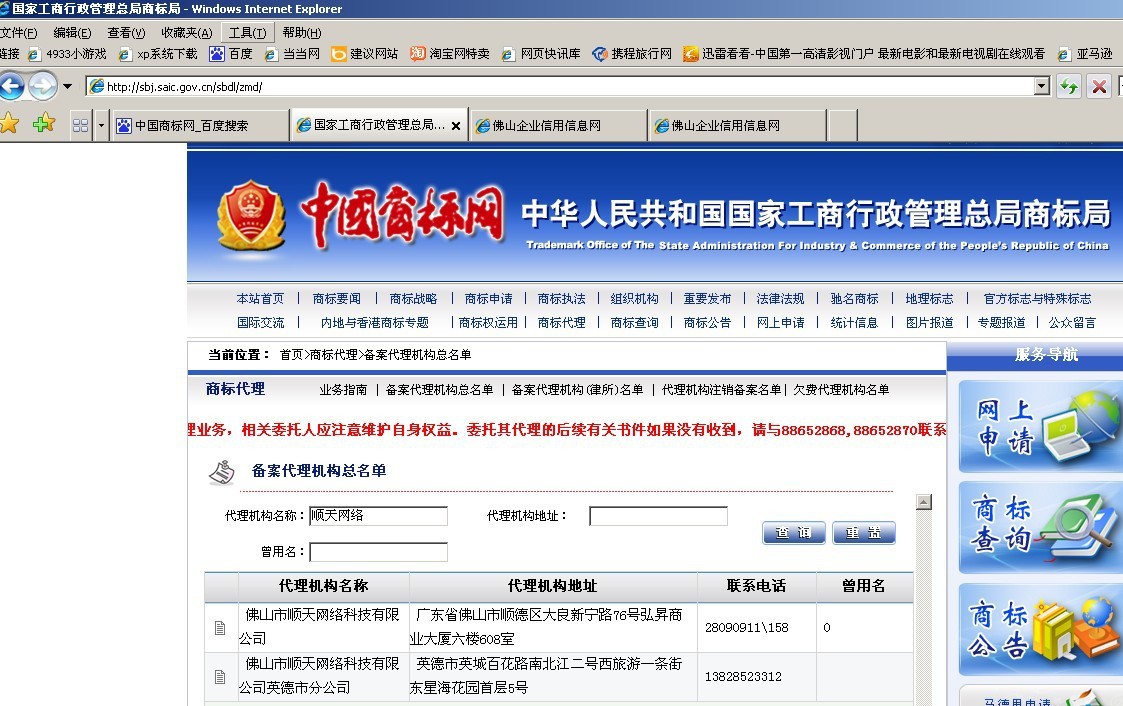Screen dimensions: 1123x706
Task: Open 商标代理 in the navigation bar
Action: point(561,323)
